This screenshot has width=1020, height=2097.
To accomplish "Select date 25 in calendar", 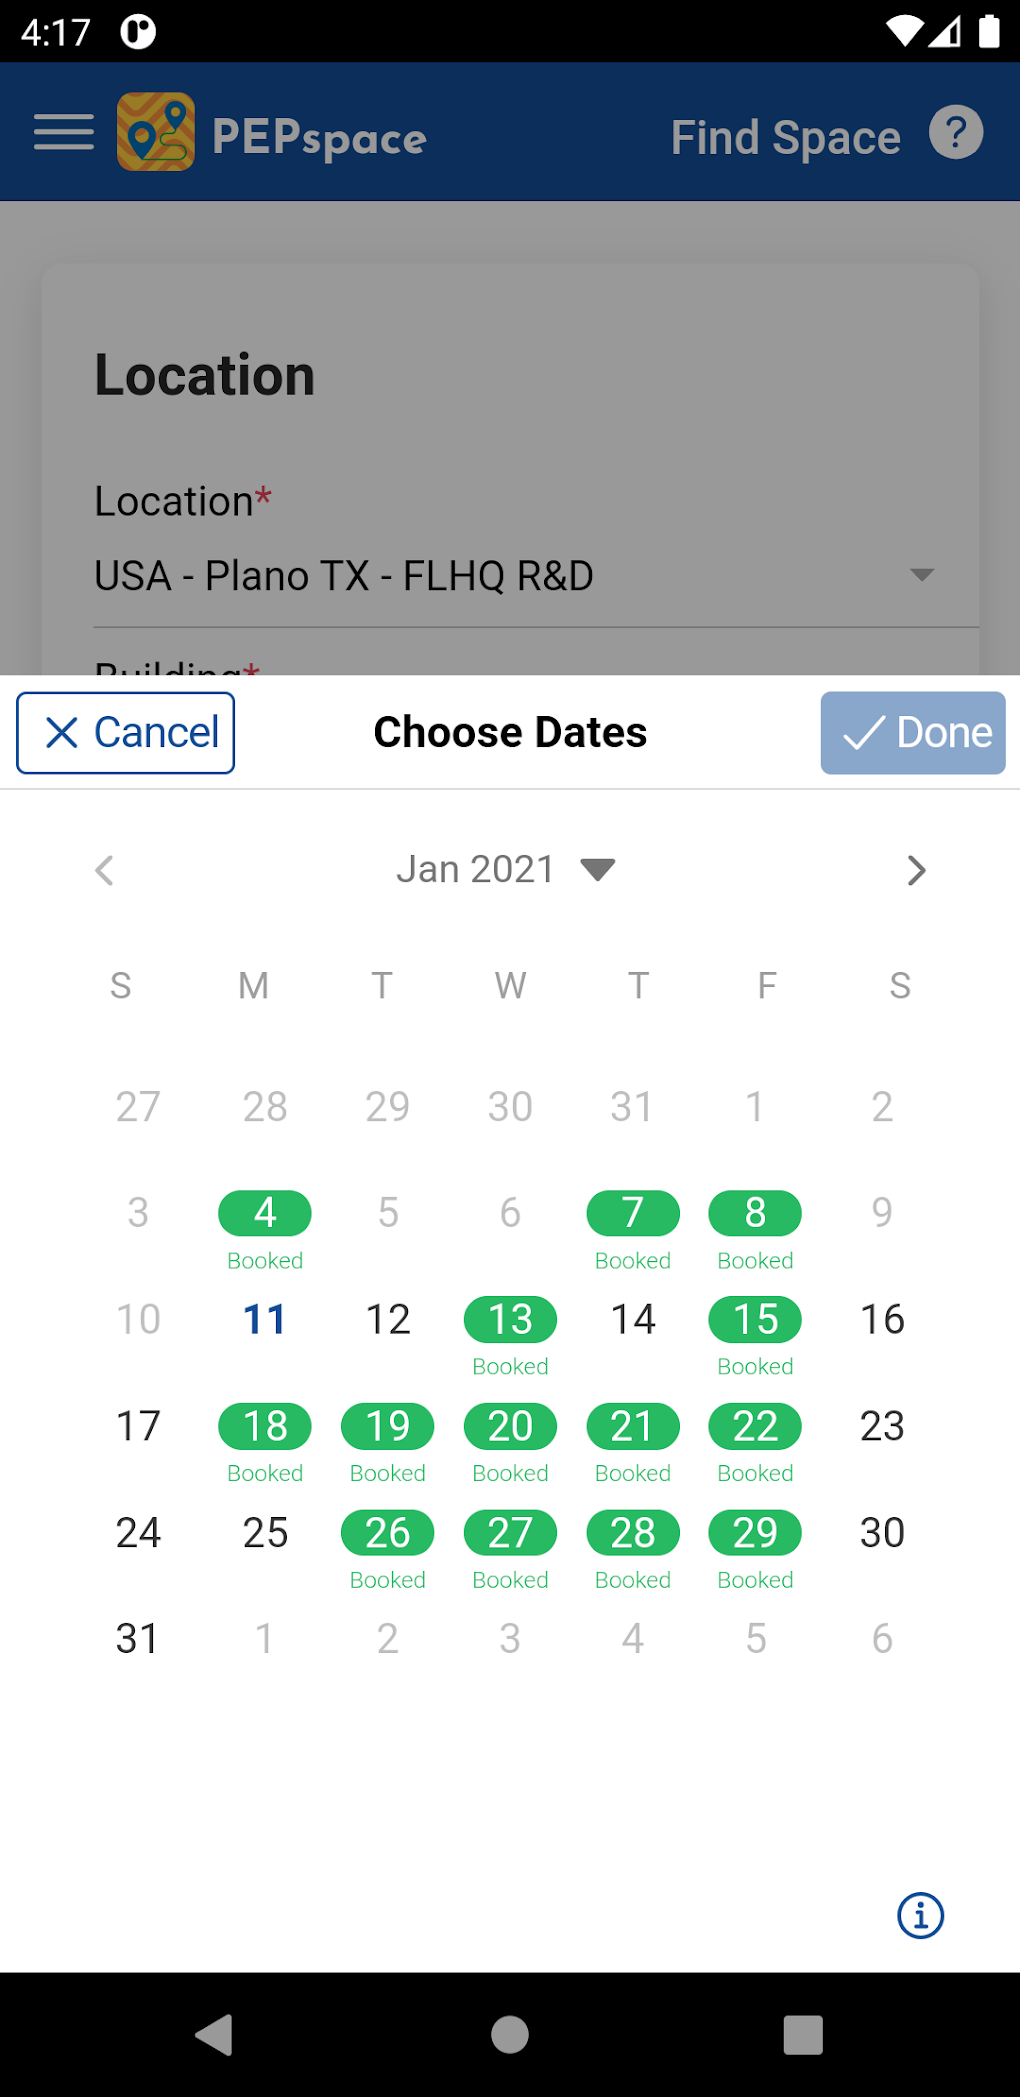I will pyautogui.click(x=265, y=1532).
